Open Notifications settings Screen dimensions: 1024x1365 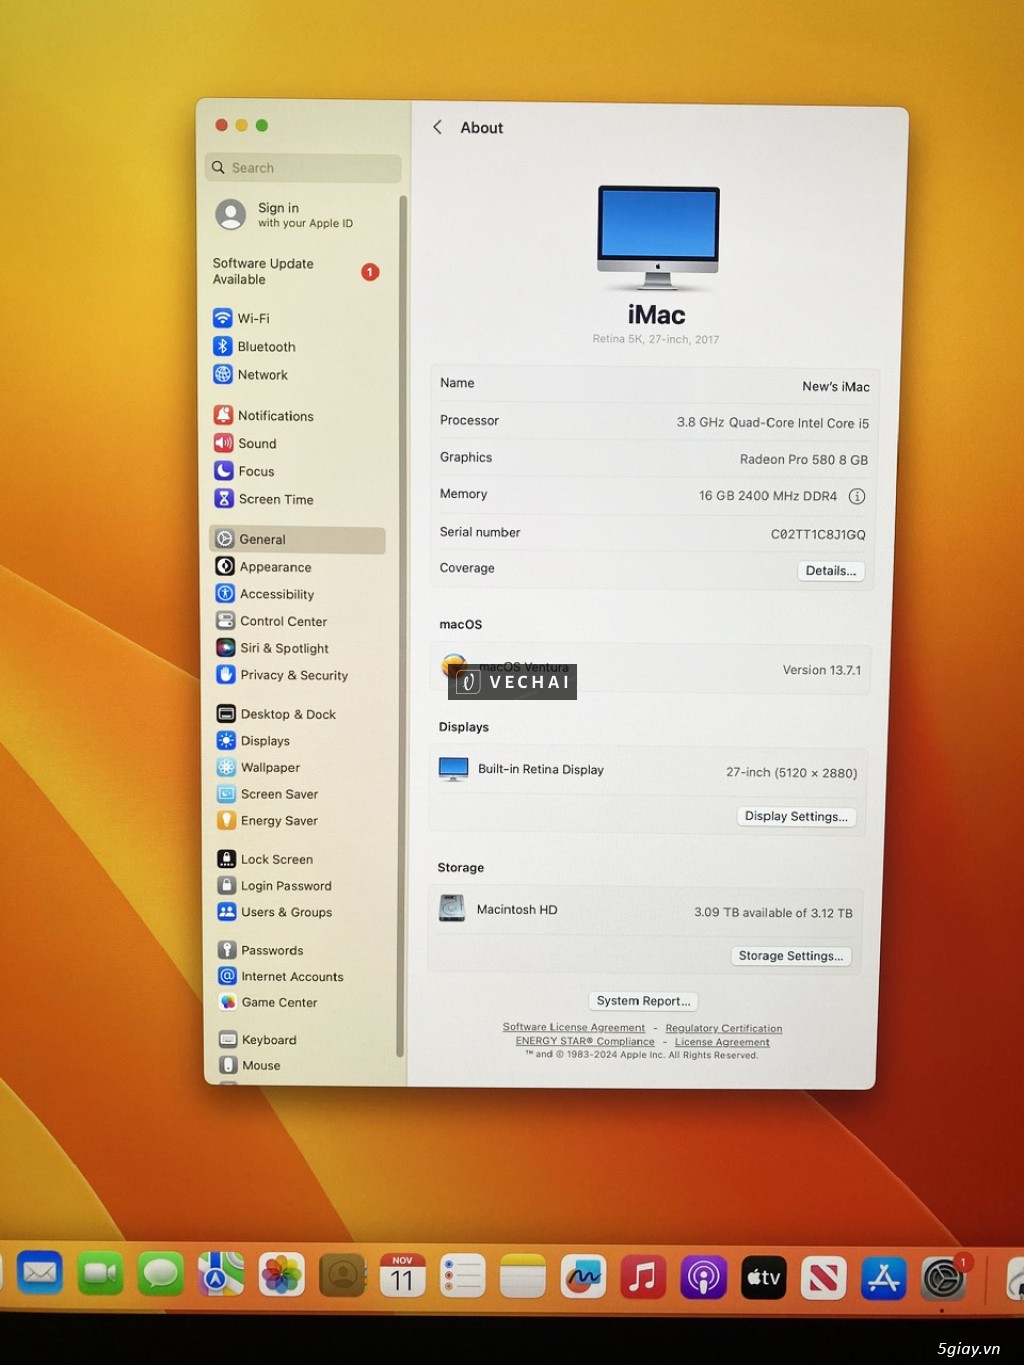(263, 415)
